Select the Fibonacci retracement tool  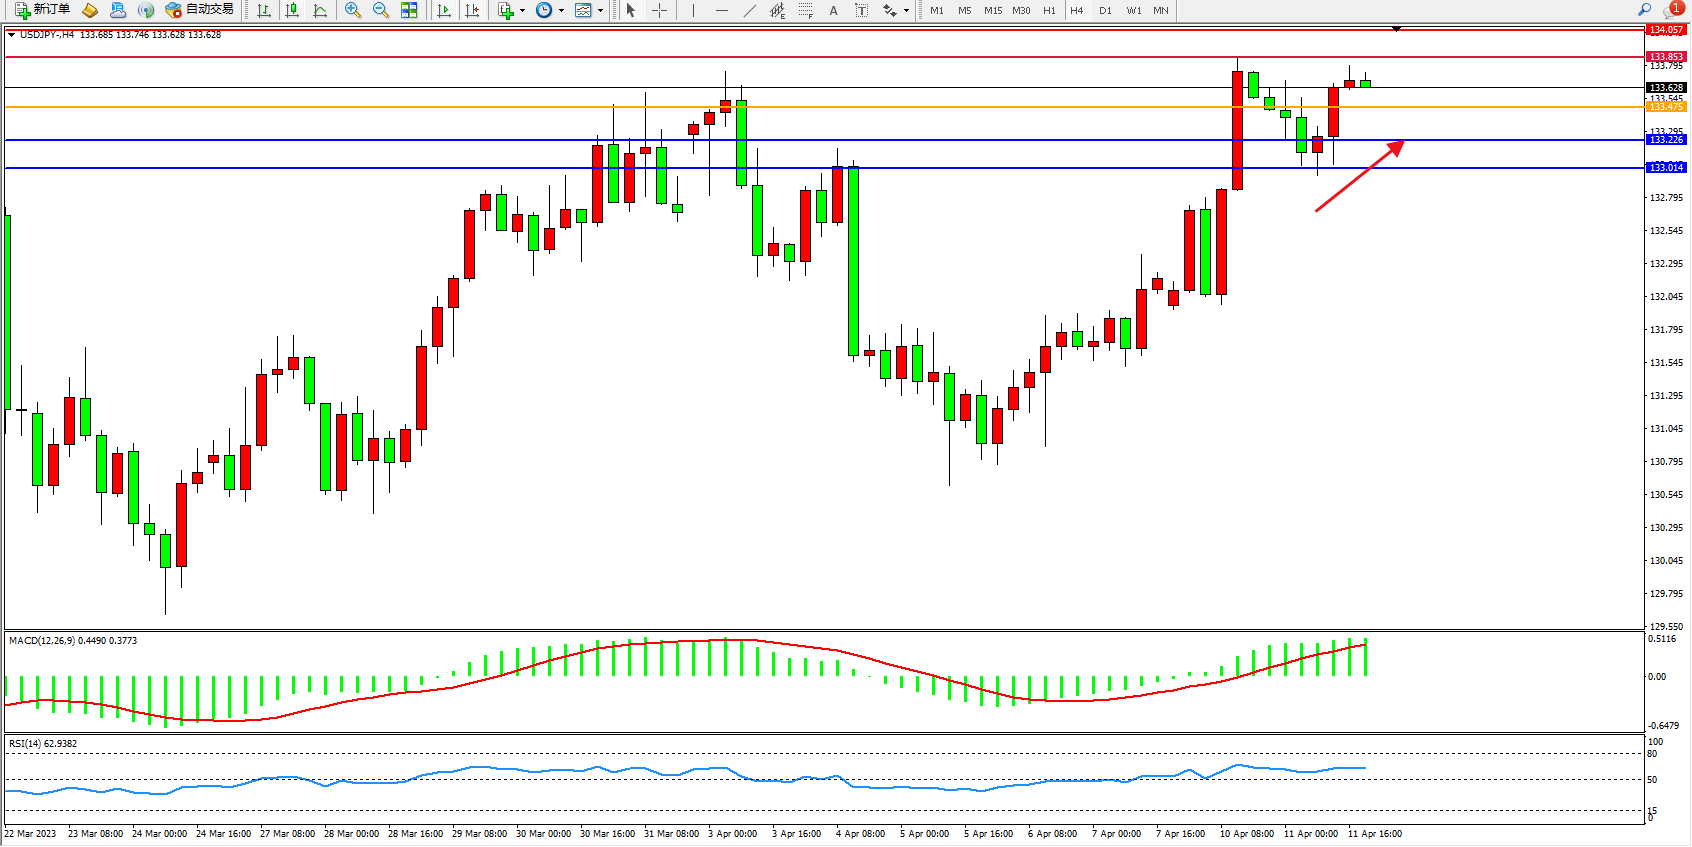[x=806, y=10]
